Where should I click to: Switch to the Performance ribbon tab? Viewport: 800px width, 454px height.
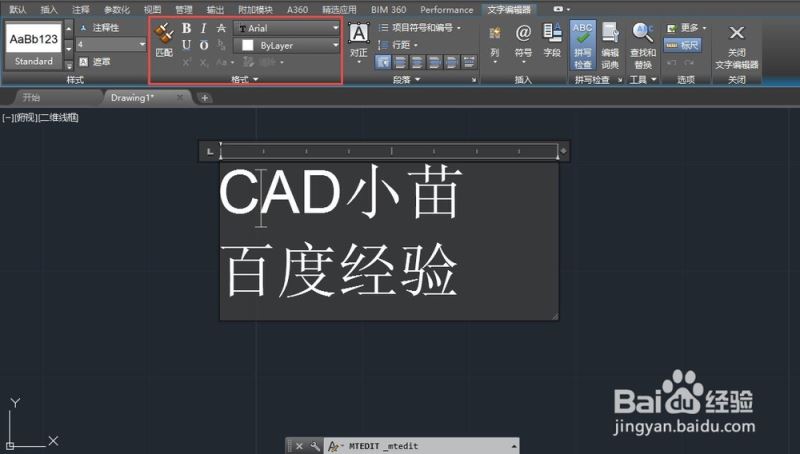(x=446, y=10)
